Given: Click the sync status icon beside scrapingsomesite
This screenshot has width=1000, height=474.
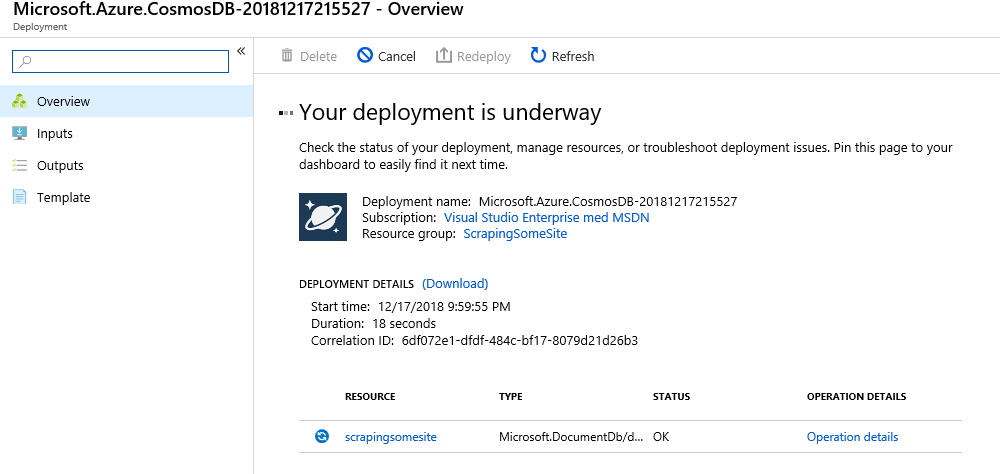Looking at the screenshot, I should (x=322, y=436).
